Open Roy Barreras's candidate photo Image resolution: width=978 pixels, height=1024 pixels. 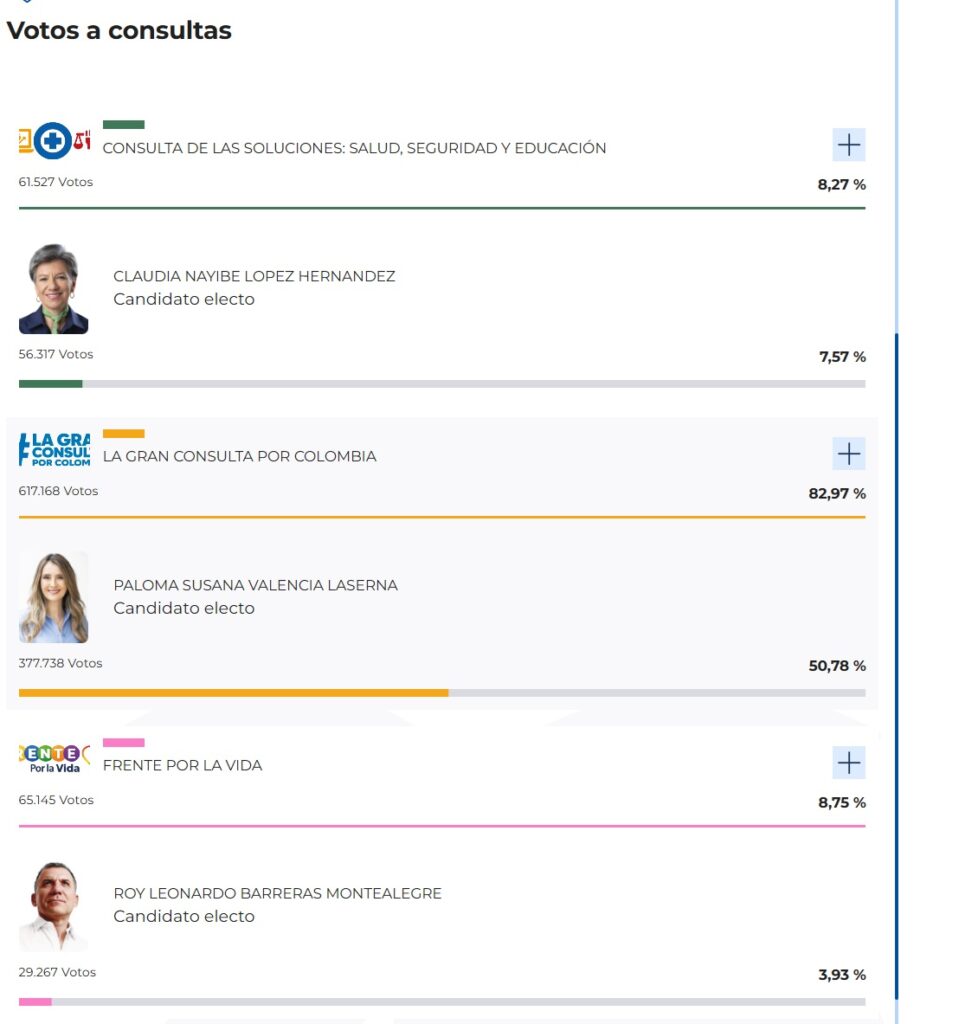(x=53, y=903)
